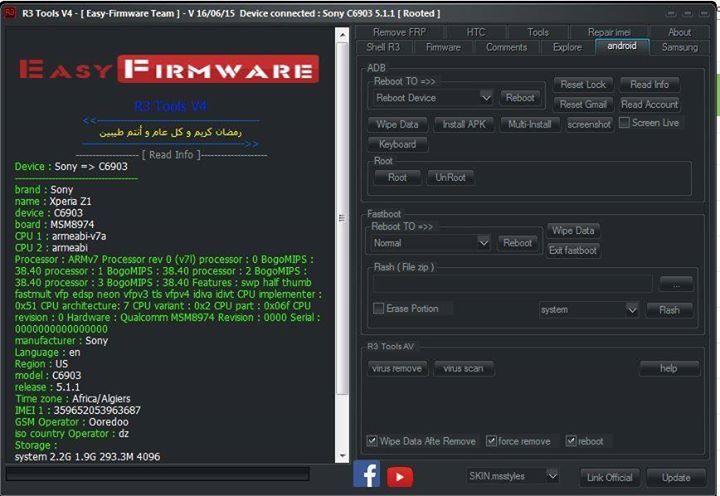720x496 pixels.
Task: Click the virus scan button
Action: point(463,368)
